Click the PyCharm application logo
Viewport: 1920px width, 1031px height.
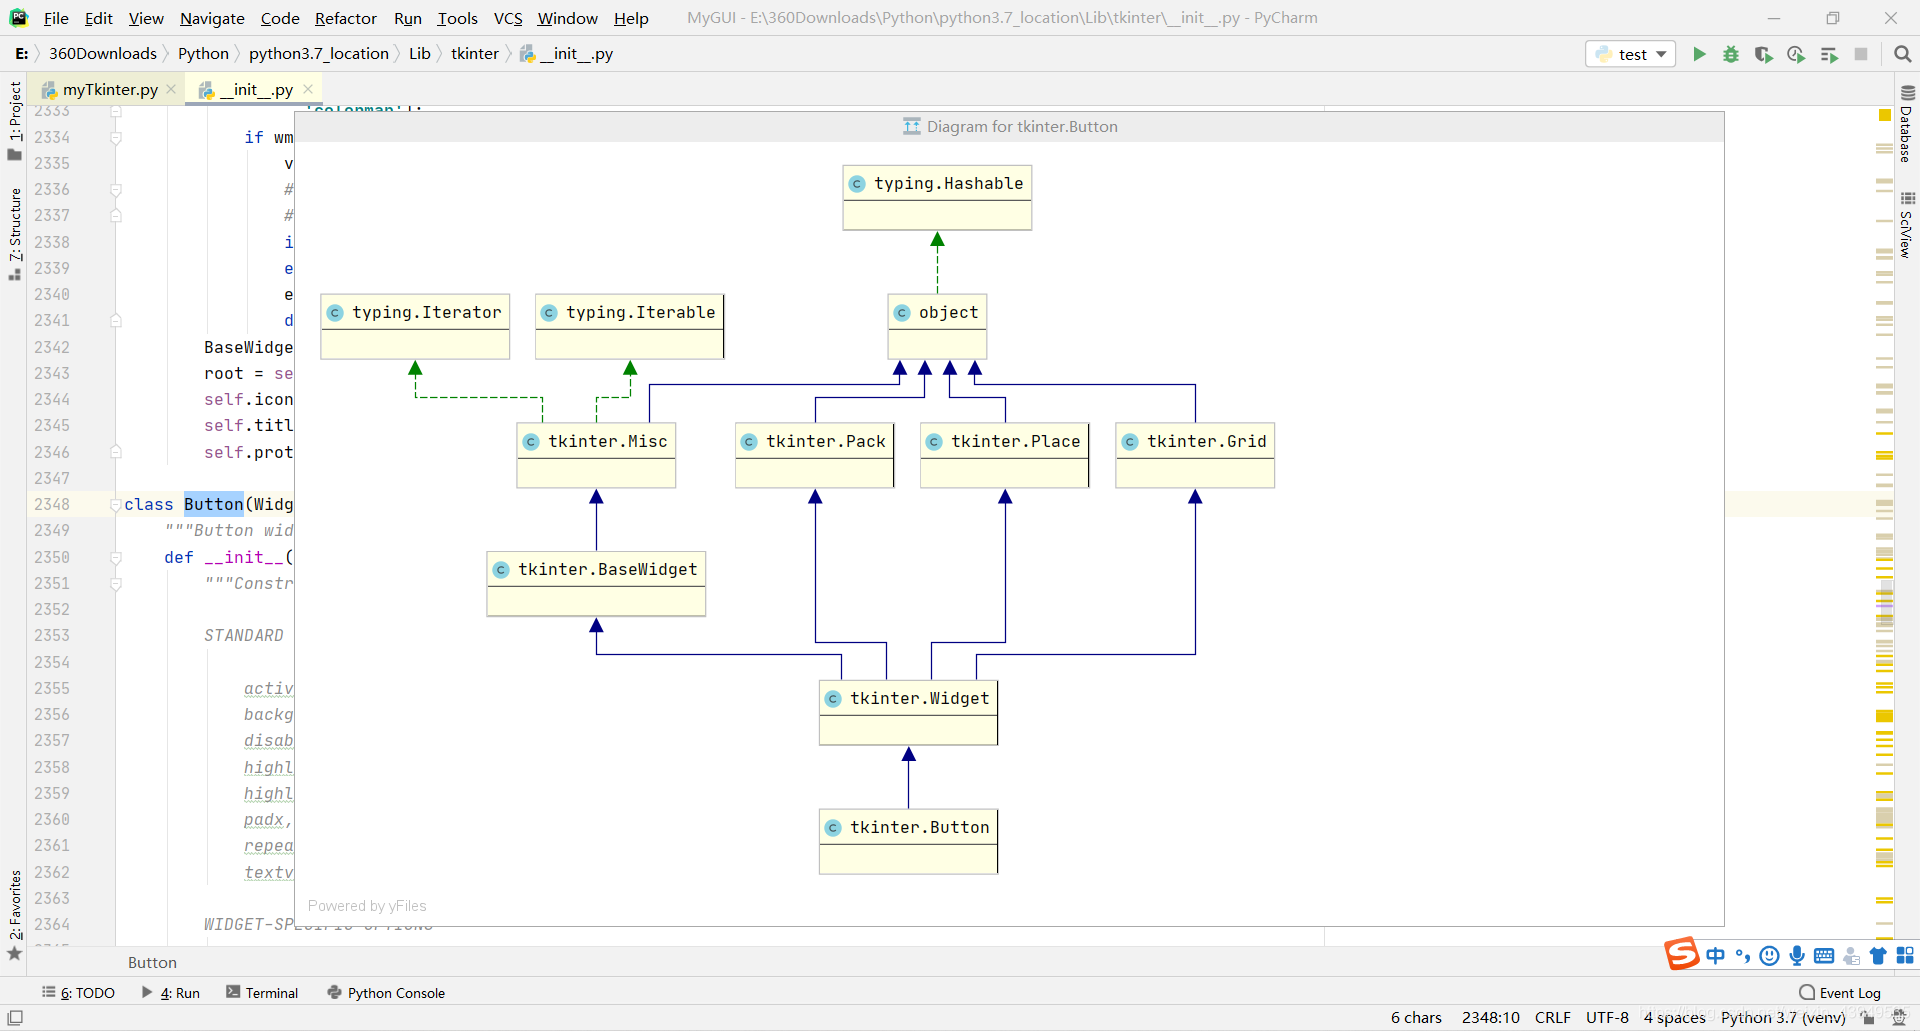tap(18, 18)
